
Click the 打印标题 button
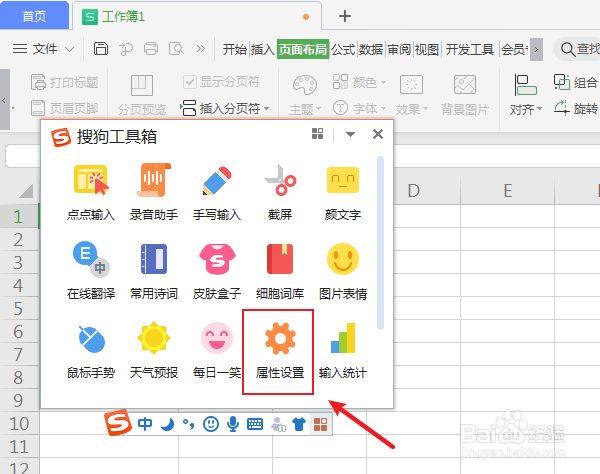coord(65,82)
